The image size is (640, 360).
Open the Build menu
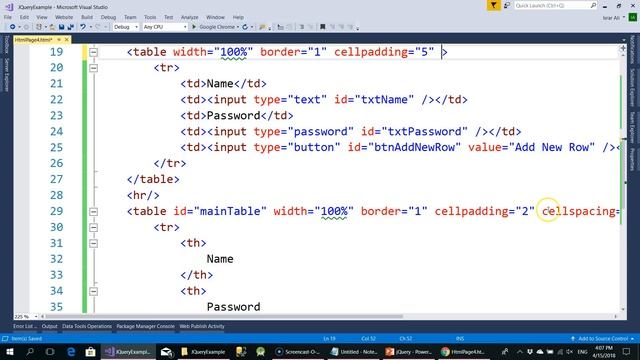click(87, 17)
